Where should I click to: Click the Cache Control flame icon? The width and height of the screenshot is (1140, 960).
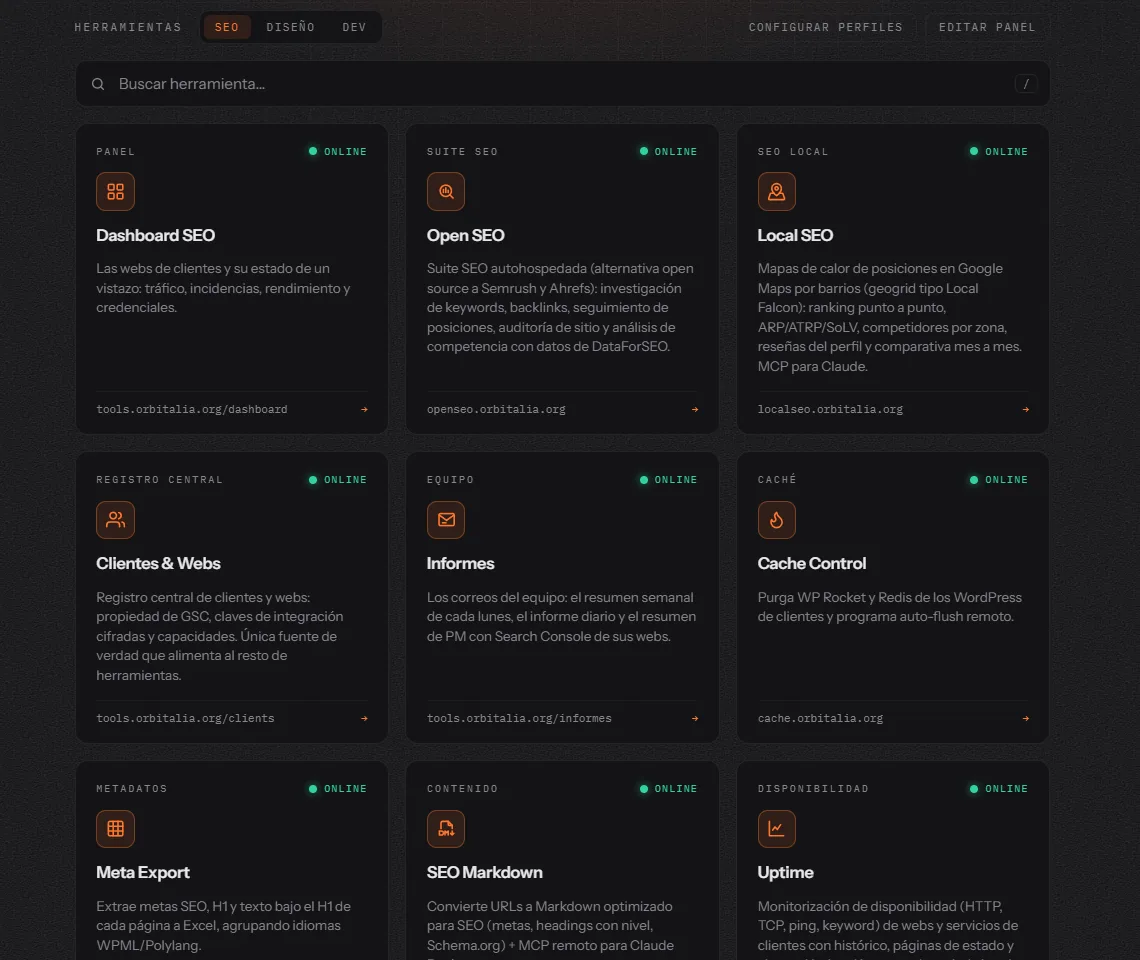[x=776, y=520]
